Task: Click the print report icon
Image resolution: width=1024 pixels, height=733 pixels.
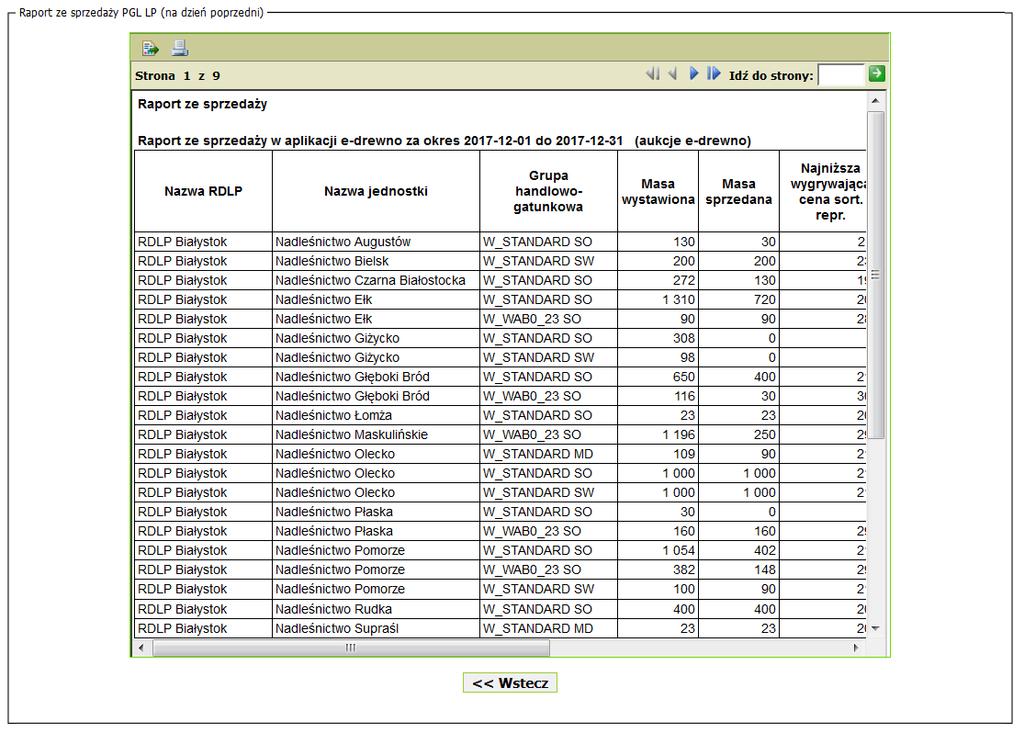Action: (180, 48)
